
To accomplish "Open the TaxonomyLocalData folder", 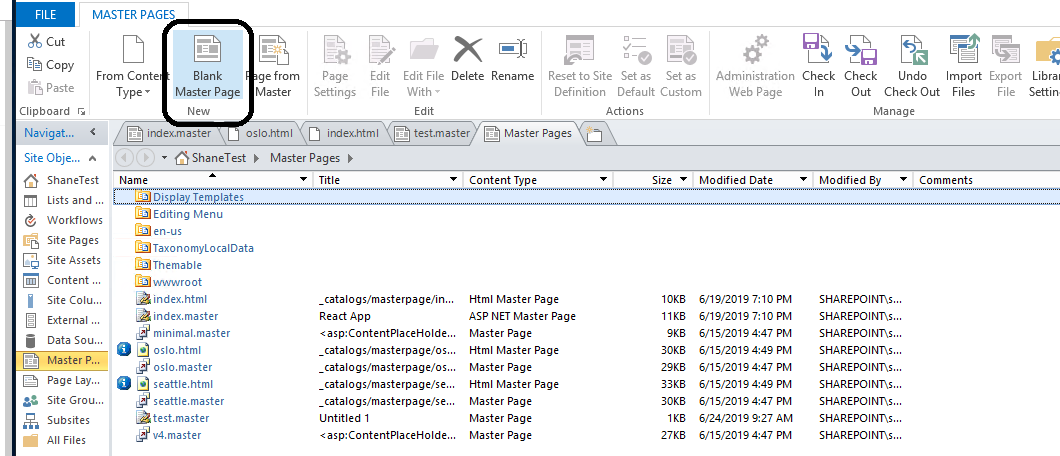I will coord(203,248).
